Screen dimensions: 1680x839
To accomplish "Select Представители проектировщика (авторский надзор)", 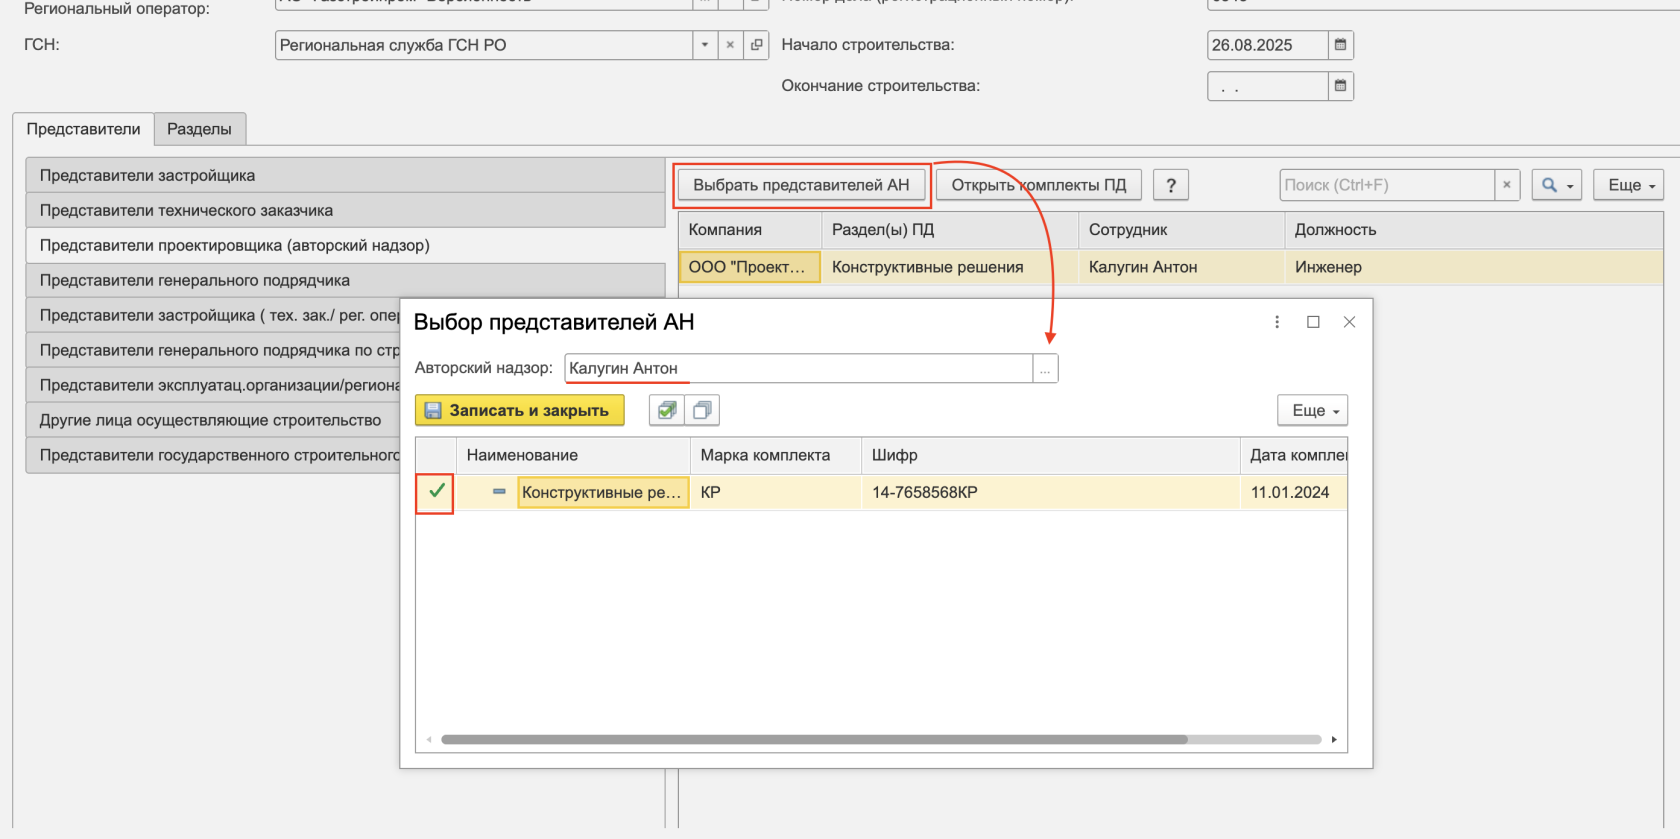I will tap(345, 245).
